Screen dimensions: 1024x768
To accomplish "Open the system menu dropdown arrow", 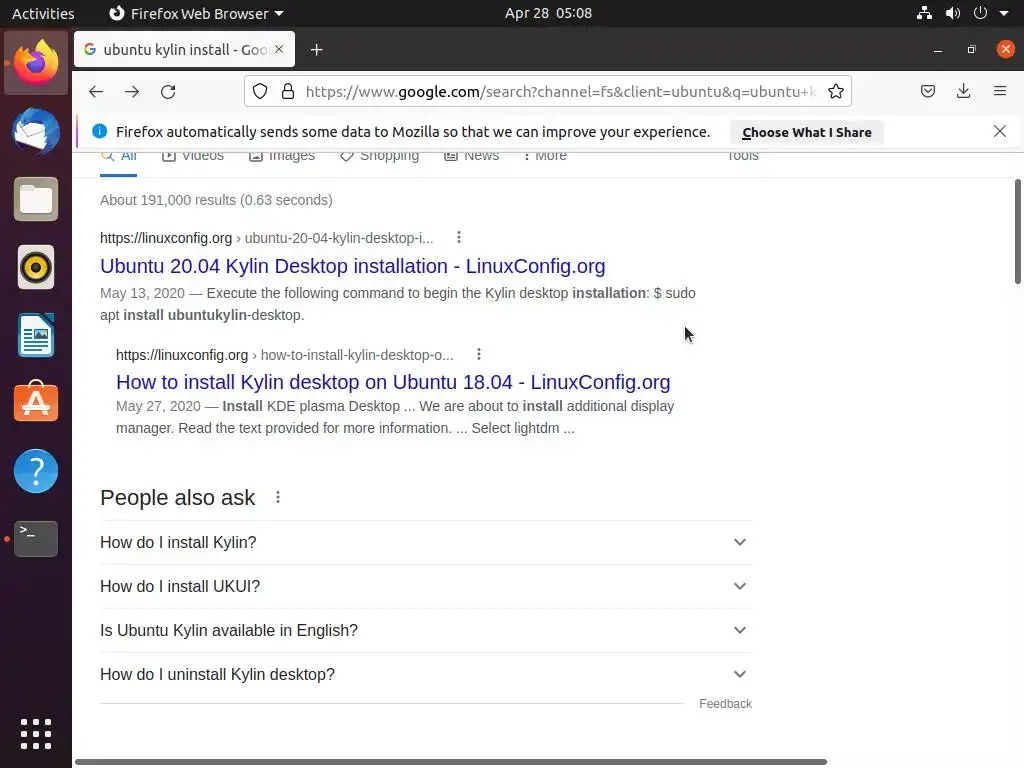I will (1004, 13).
